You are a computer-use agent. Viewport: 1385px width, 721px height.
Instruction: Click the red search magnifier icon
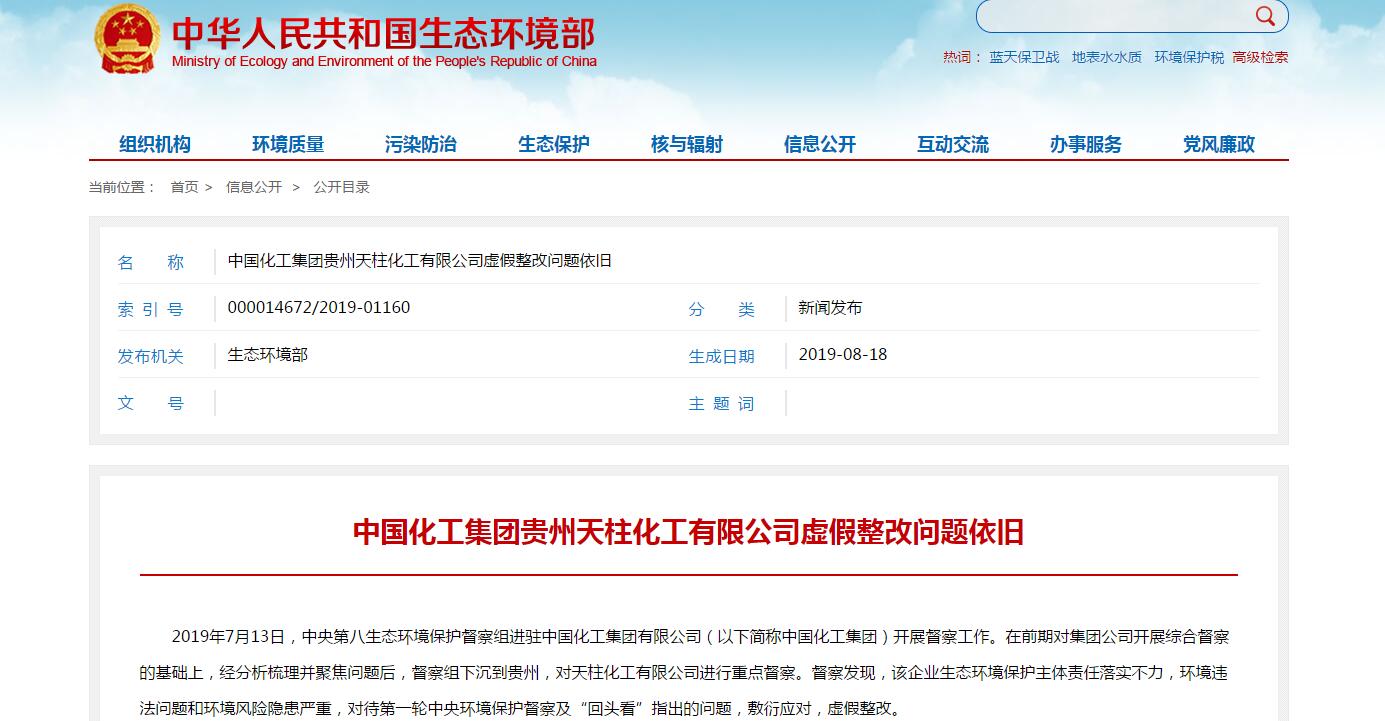[1265, 16]
